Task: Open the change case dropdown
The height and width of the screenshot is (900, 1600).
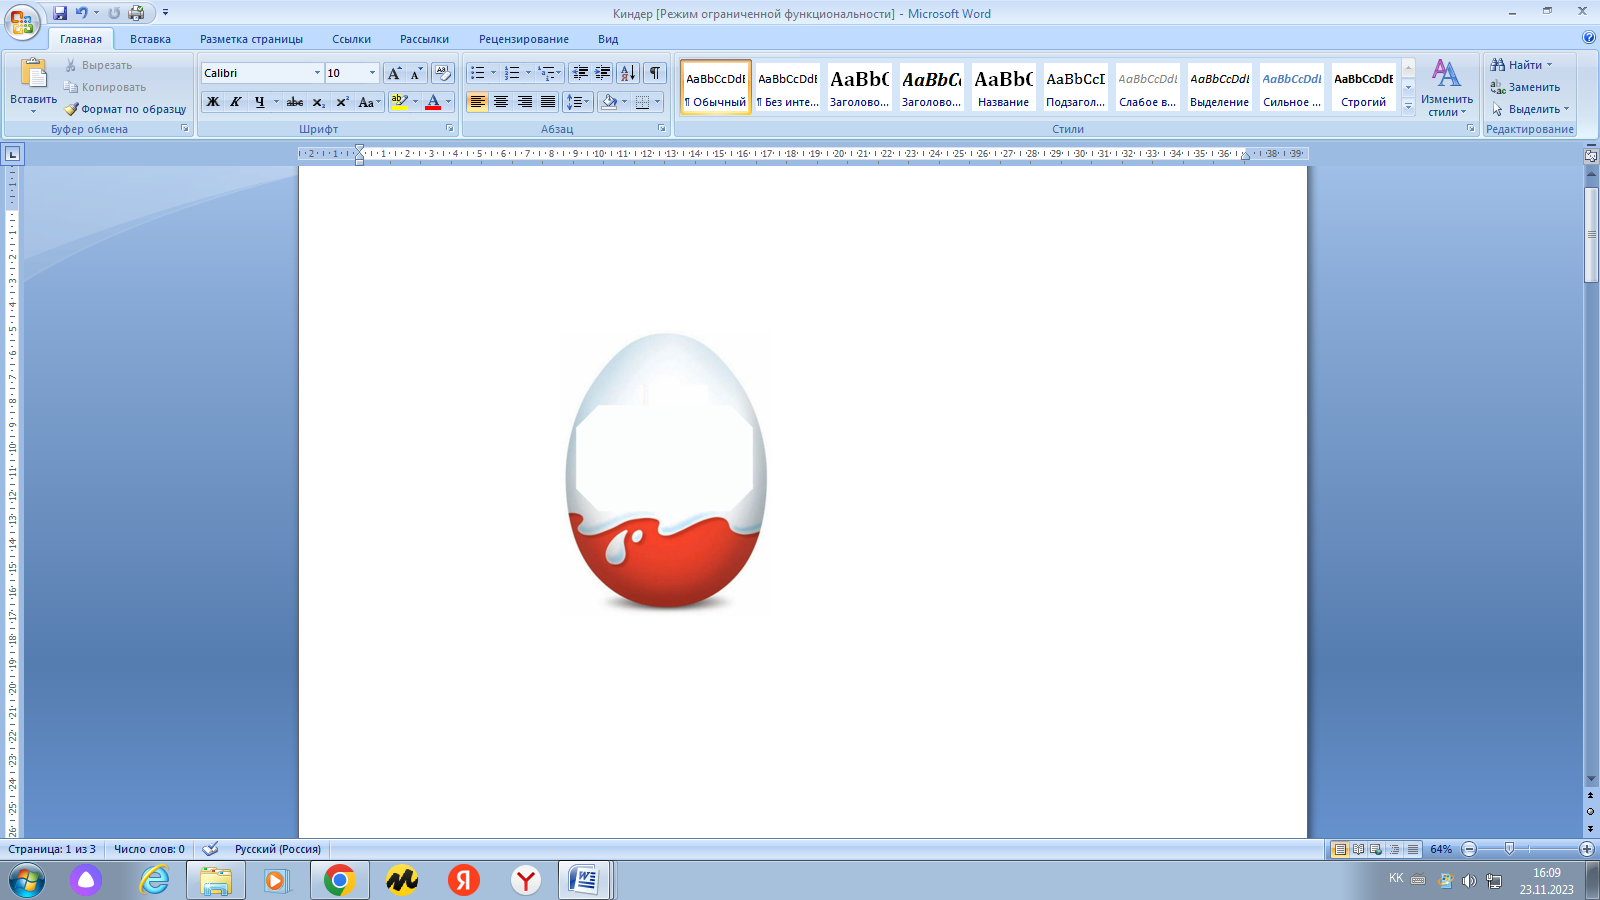Action: [x=369, y=102]
